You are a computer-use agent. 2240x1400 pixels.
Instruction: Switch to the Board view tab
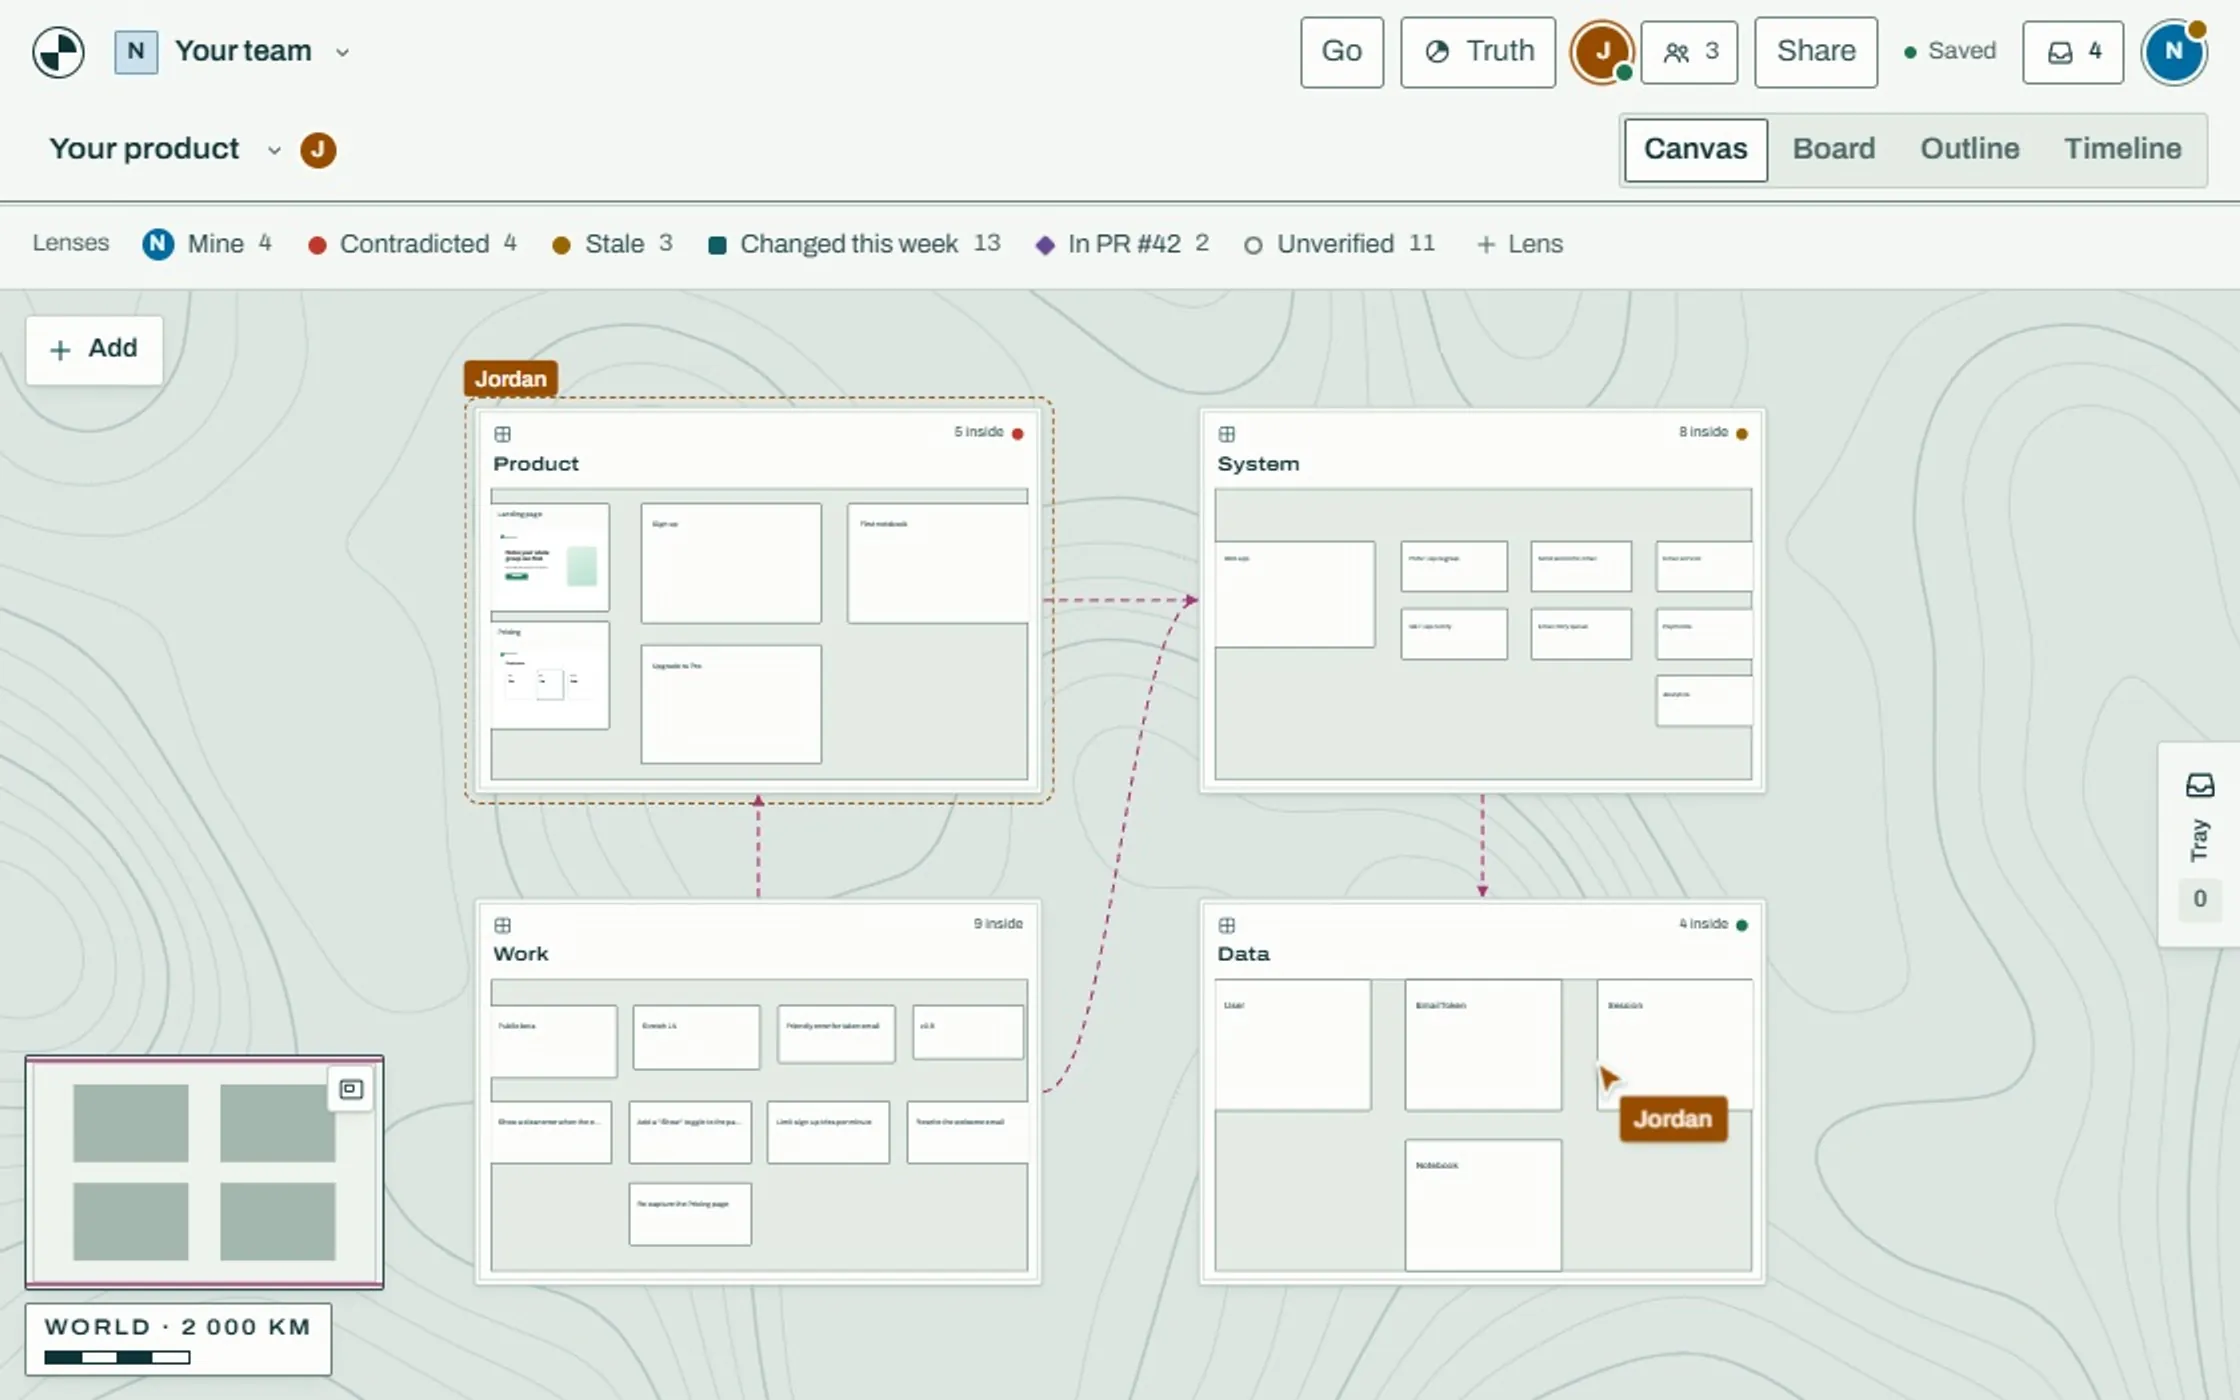point(1833,149)
